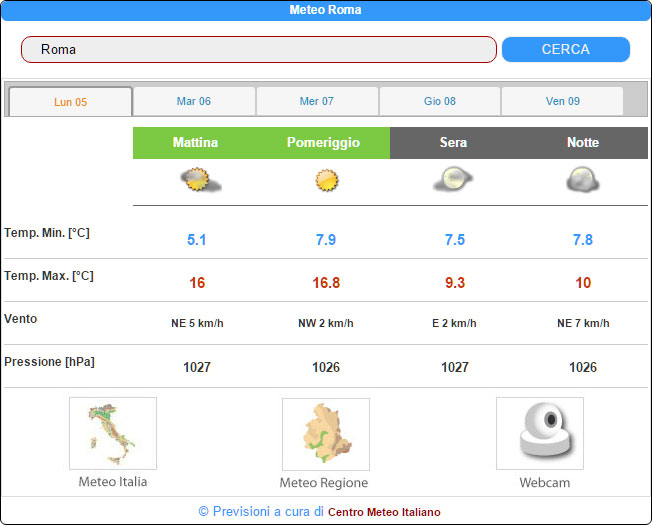Screen dimensions: 652x526
Task: Follow the Centro Meteo Italiano link
Action: click(384, 512)
